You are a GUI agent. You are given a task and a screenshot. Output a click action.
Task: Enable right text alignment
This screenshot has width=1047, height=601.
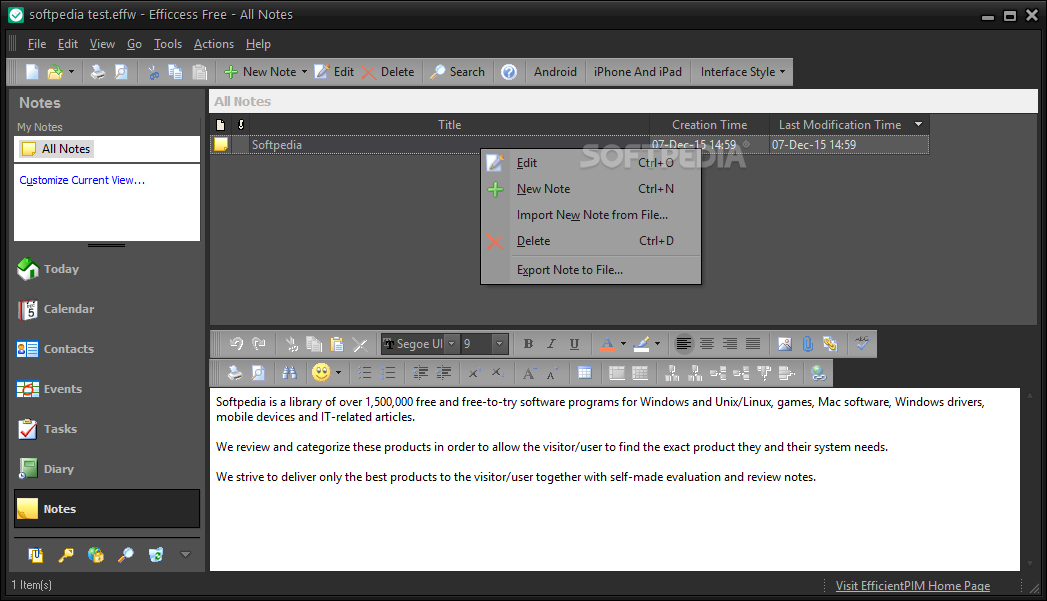point(730,344)
